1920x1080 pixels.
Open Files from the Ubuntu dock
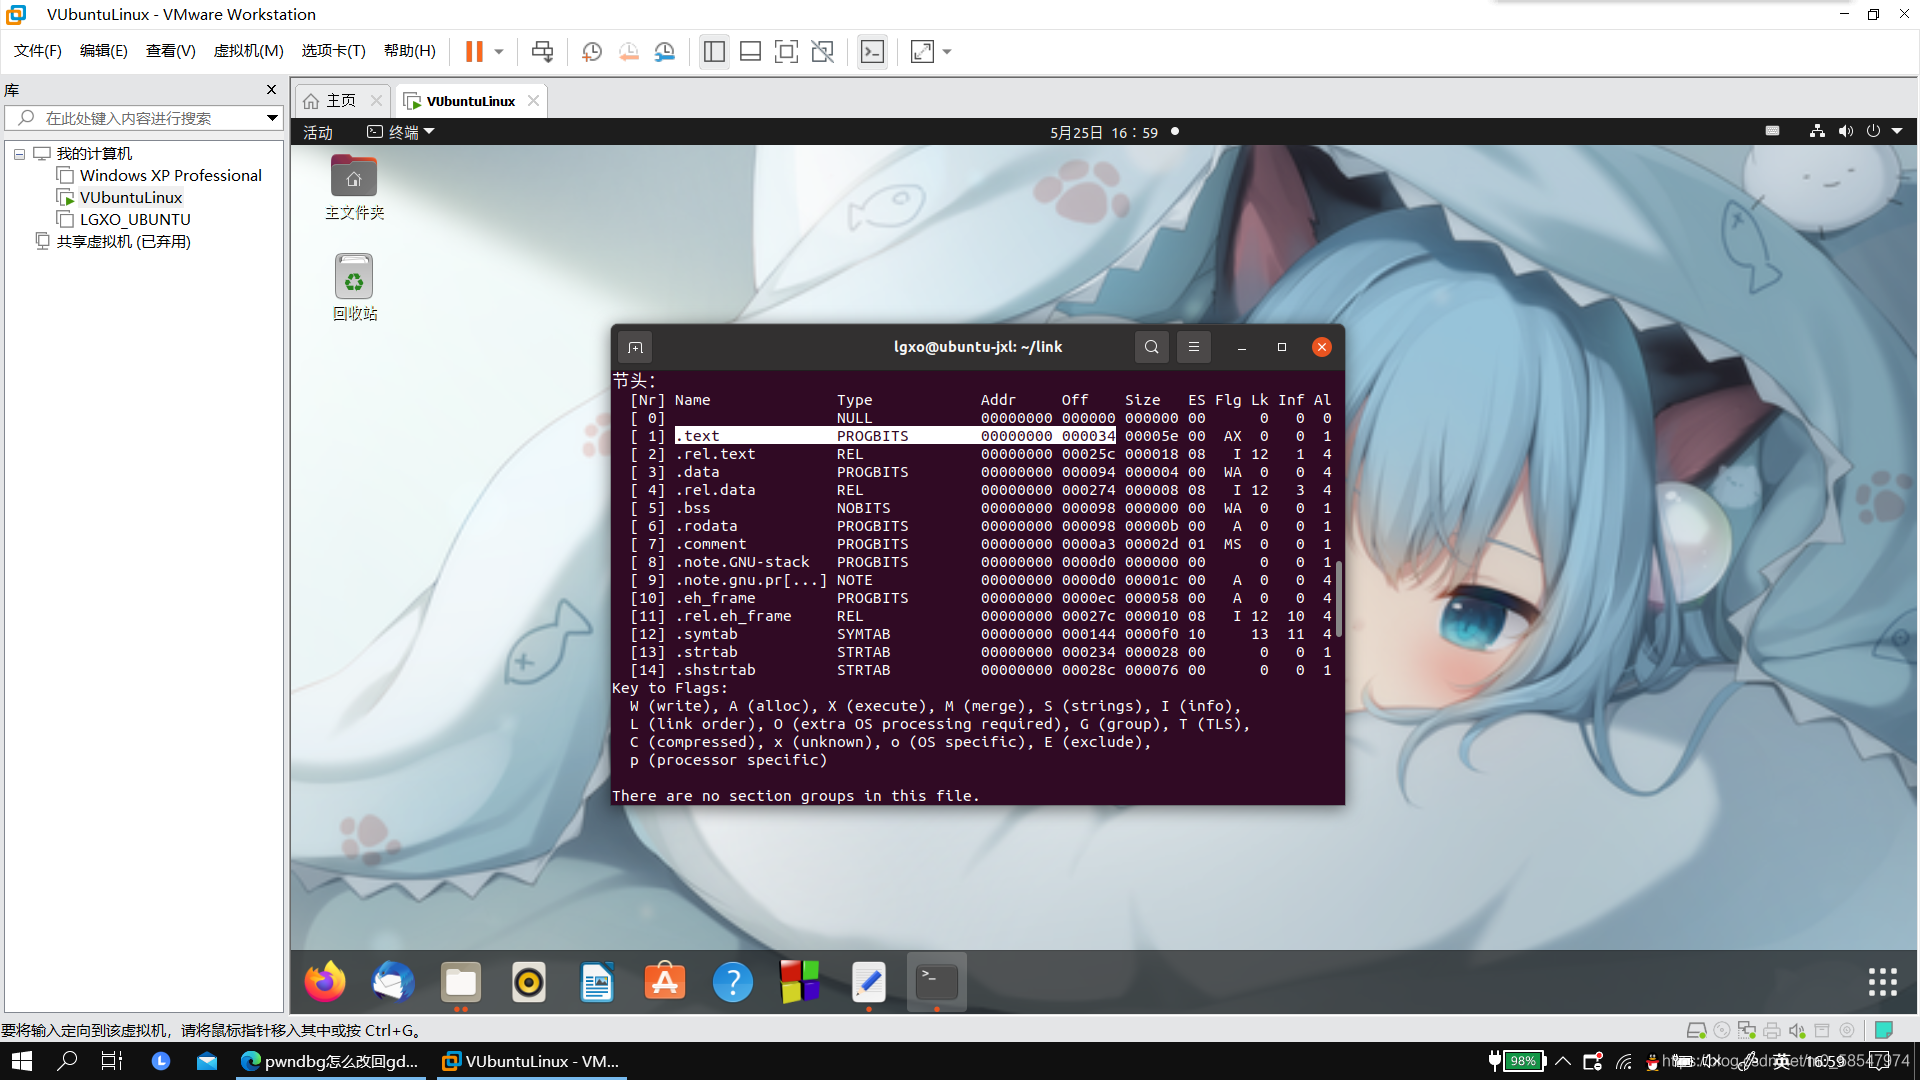[461, 982]
